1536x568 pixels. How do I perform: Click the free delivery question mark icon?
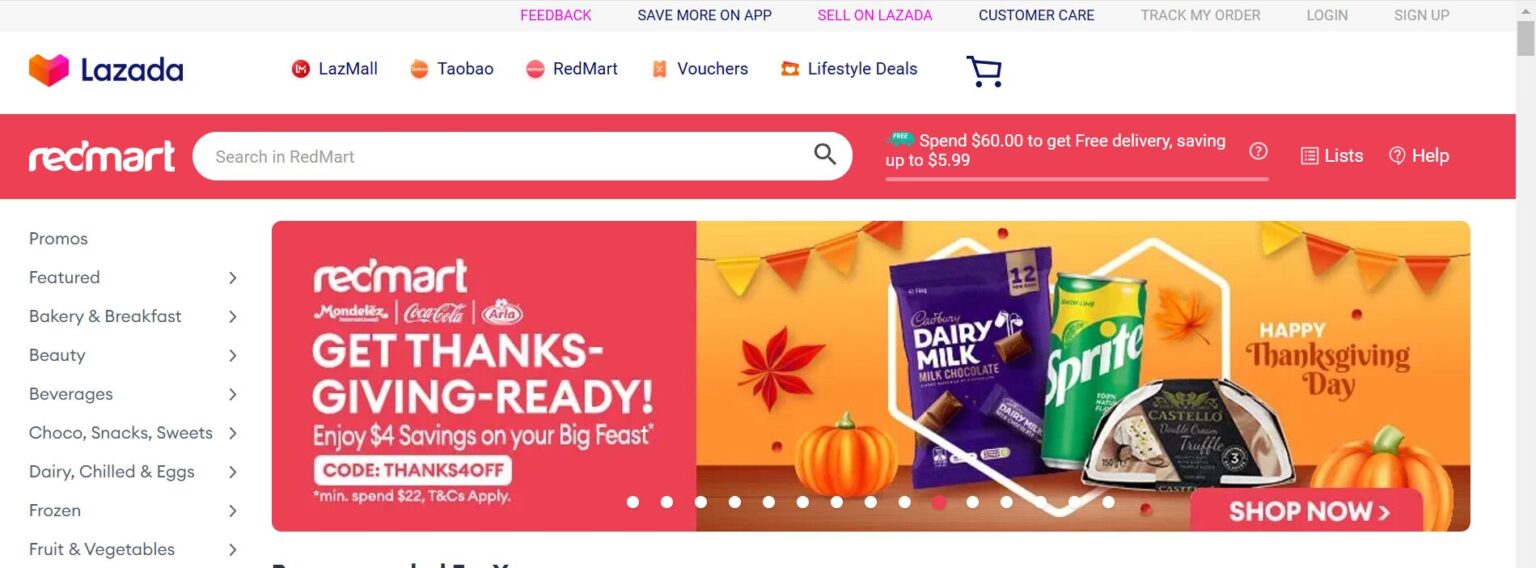click(x=1259, y=151)
